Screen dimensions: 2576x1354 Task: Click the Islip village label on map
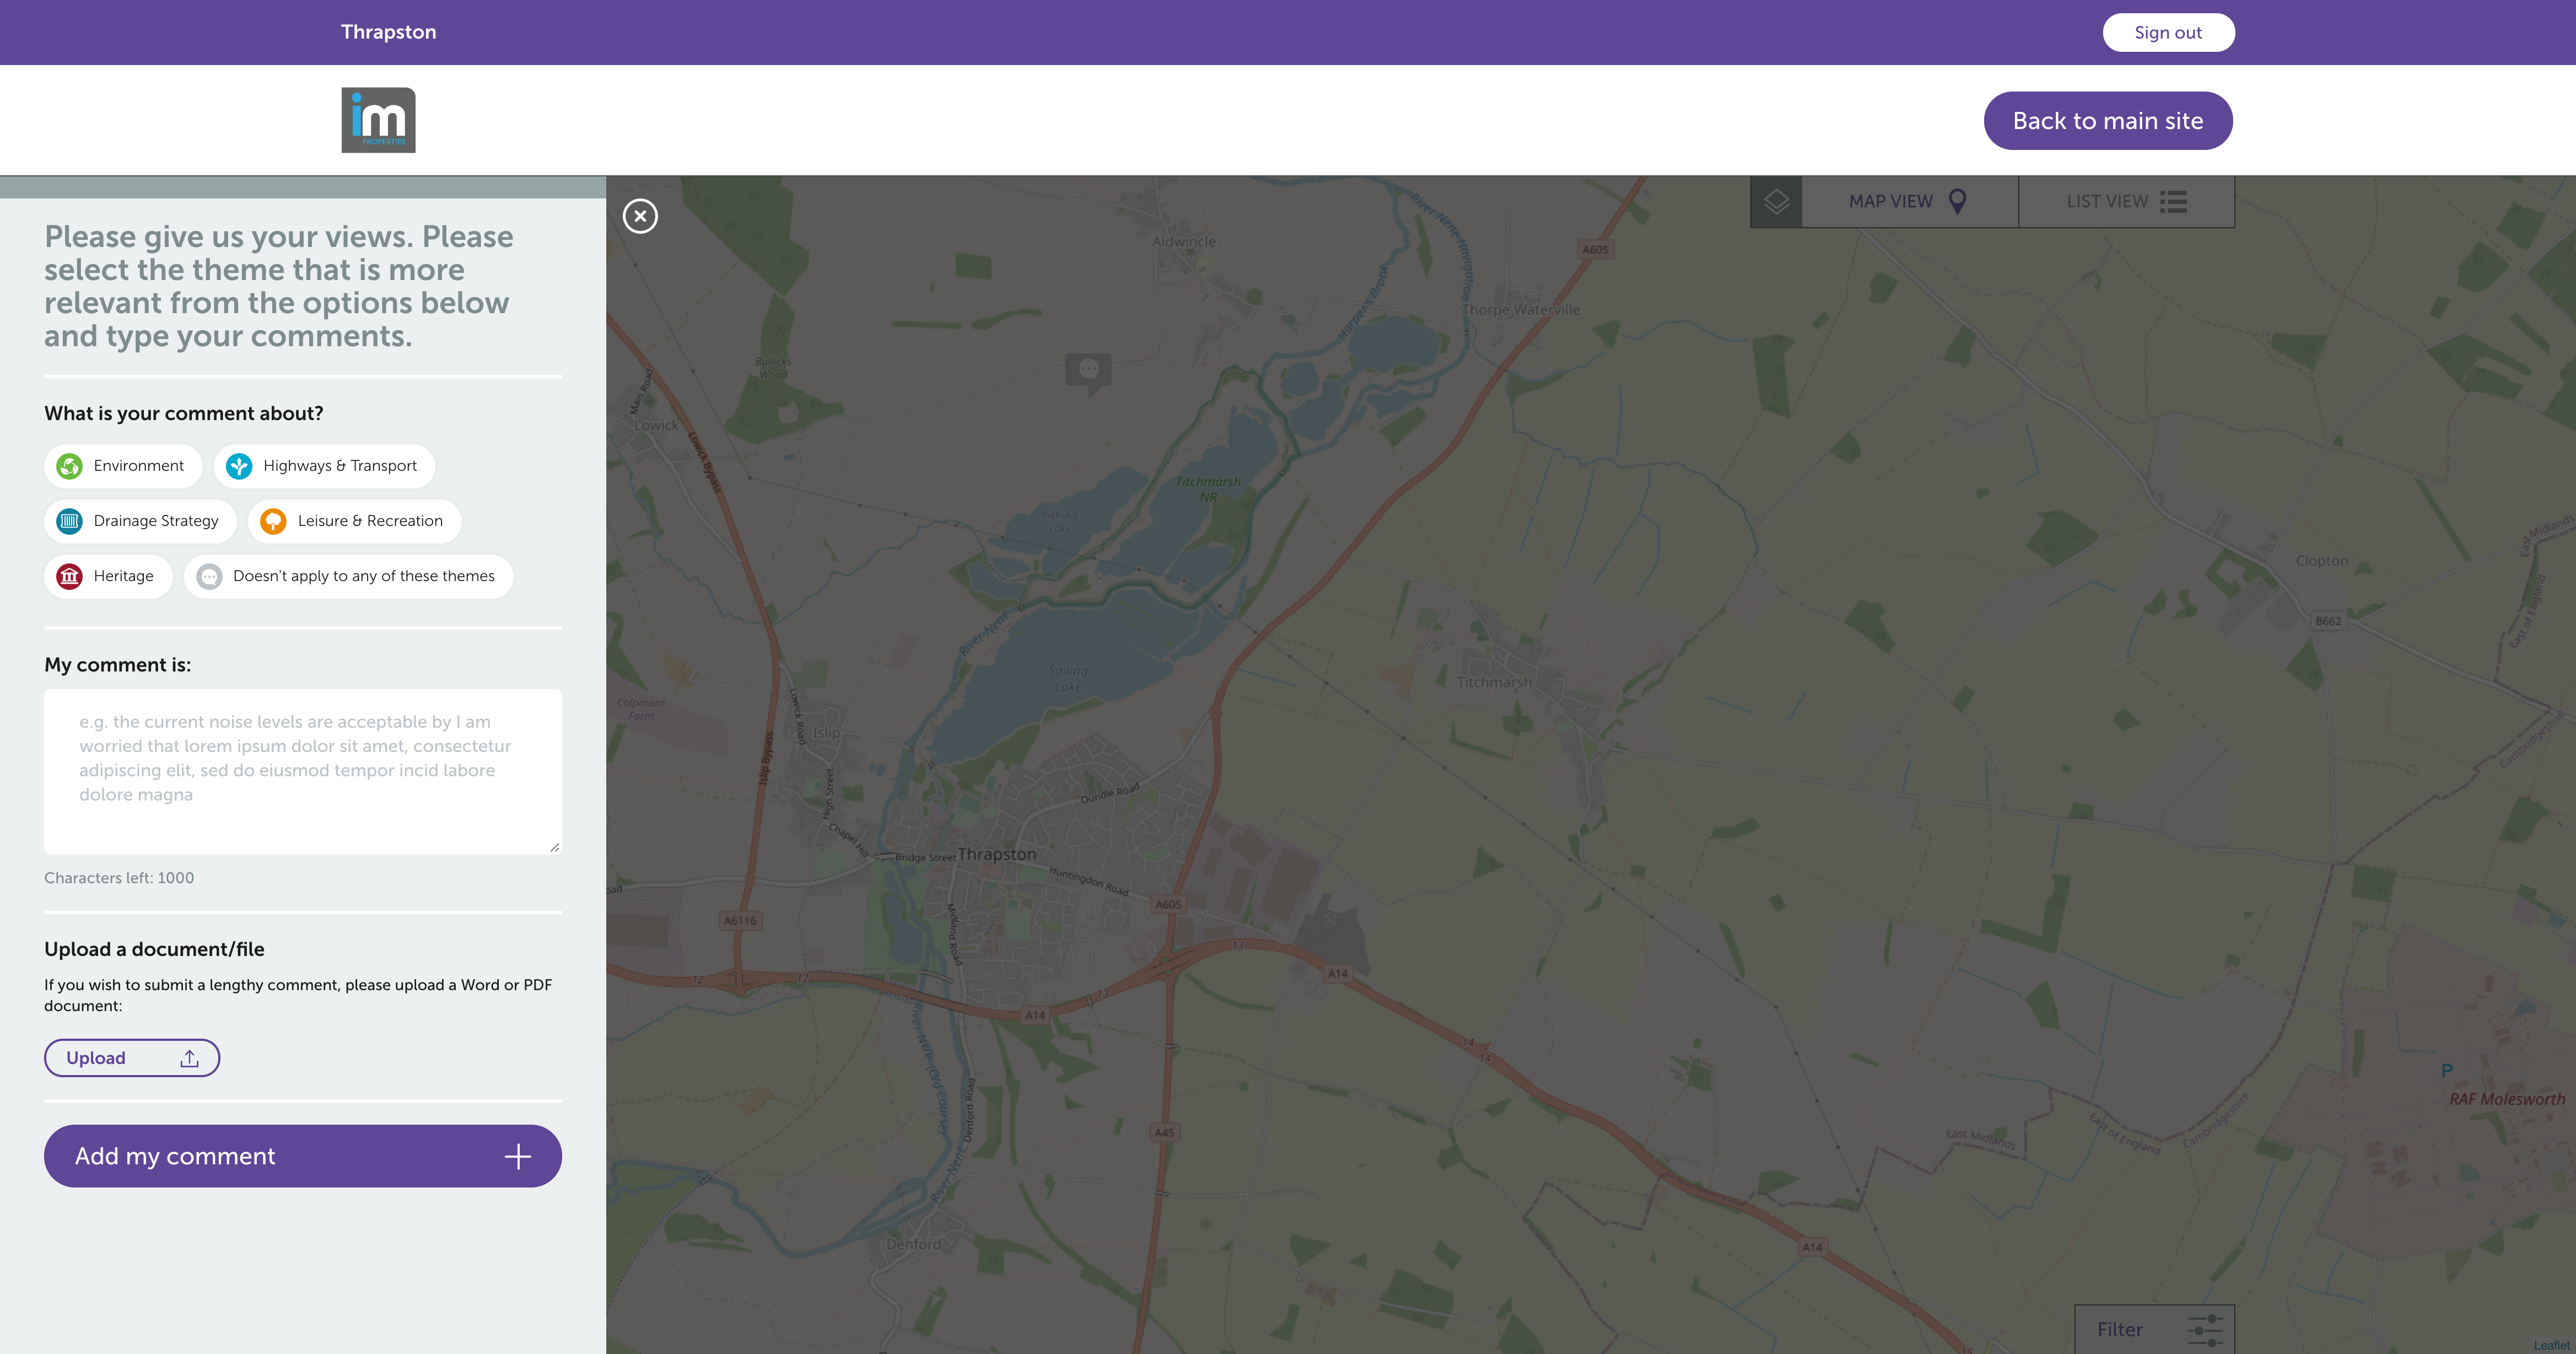tap(826, 733)
